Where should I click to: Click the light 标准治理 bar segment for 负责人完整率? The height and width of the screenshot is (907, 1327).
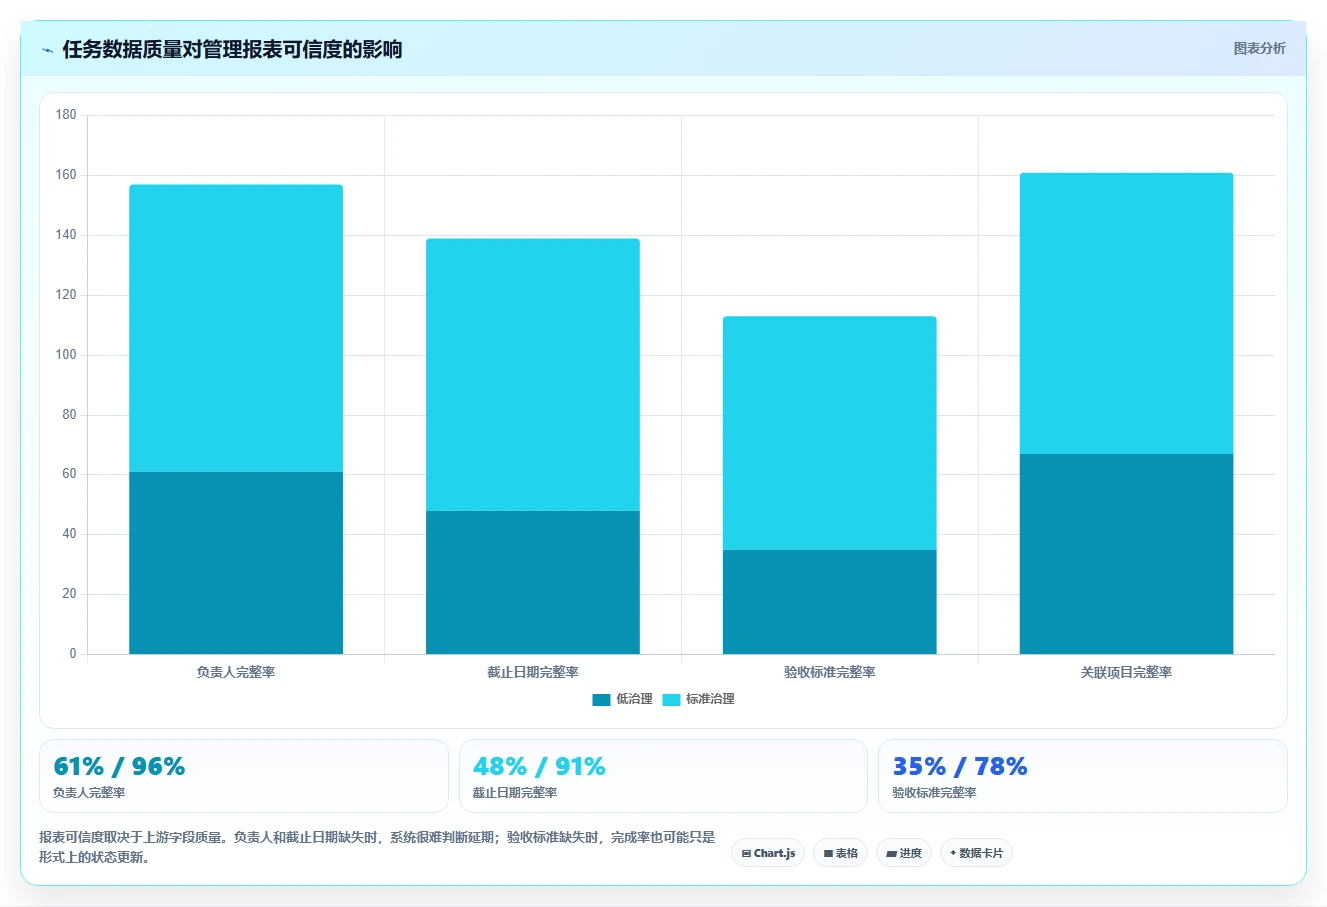pyautogui.click(x=236, y=328)
